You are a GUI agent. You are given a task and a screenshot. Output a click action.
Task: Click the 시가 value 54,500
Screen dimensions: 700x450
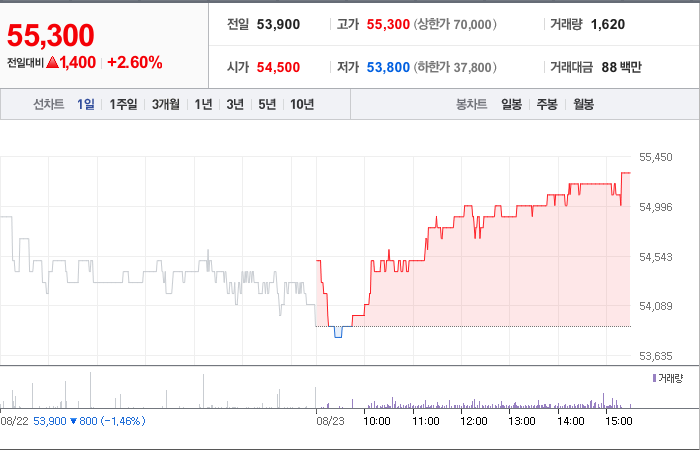click(x=278, y=67)
